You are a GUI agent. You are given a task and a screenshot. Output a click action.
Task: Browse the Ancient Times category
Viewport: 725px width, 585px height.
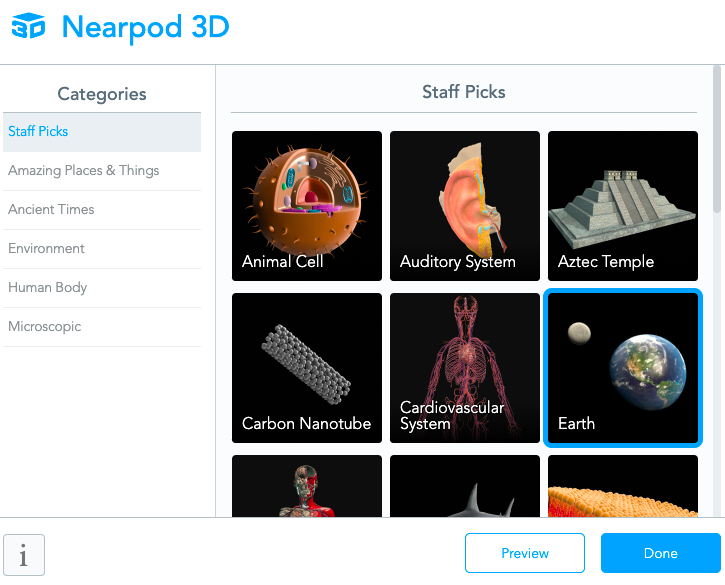point(102,210)
